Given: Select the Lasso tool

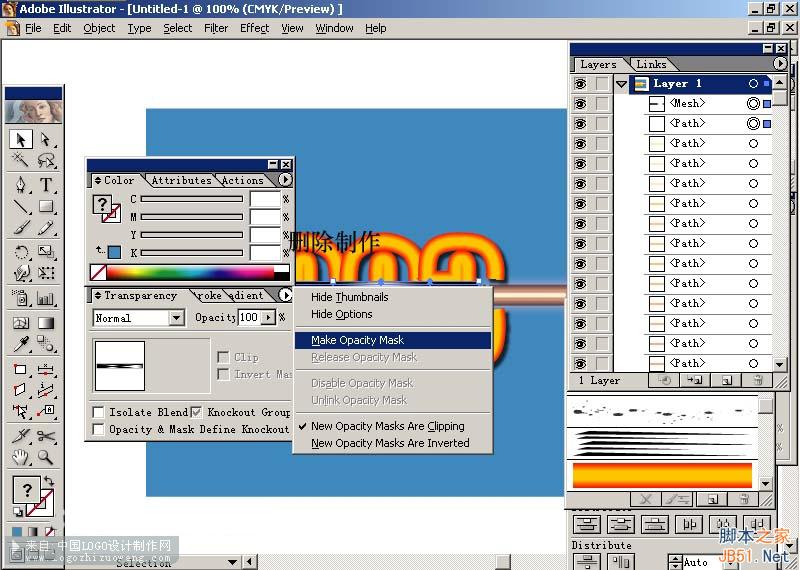Looking at the screenshot, I should (x=46, y=160).
